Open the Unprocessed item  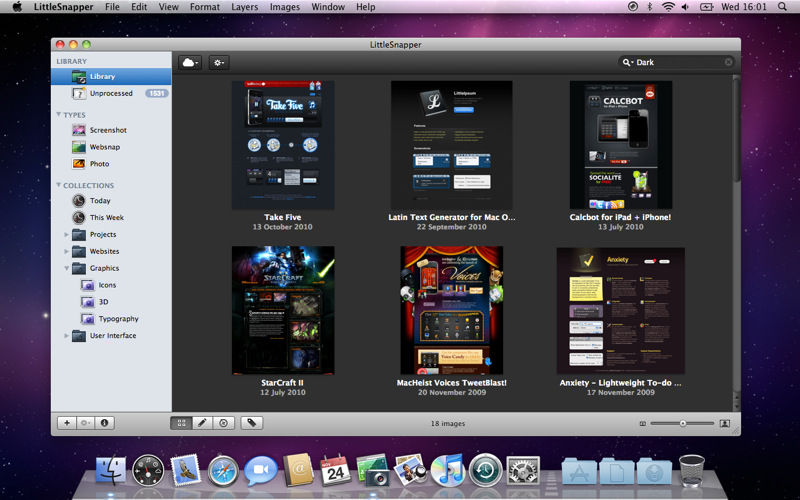click(111, 93)
